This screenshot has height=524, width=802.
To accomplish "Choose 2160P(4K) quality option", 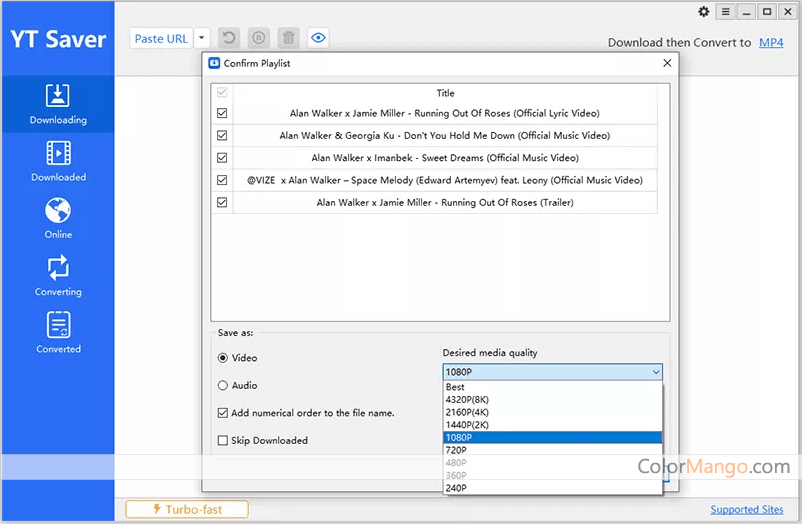I will click(x=552, y=412).
